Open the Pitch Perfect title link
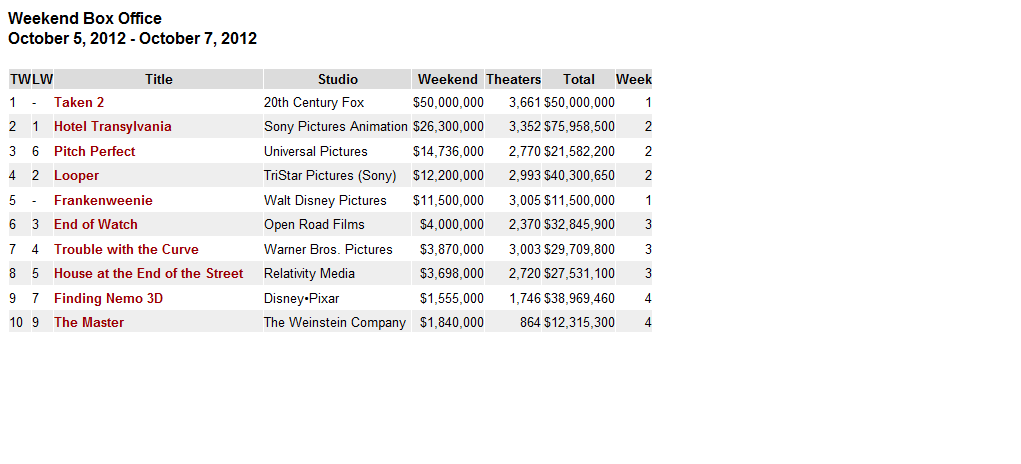Viewport: 1021px width, 464px height. (x=94, y=151)
